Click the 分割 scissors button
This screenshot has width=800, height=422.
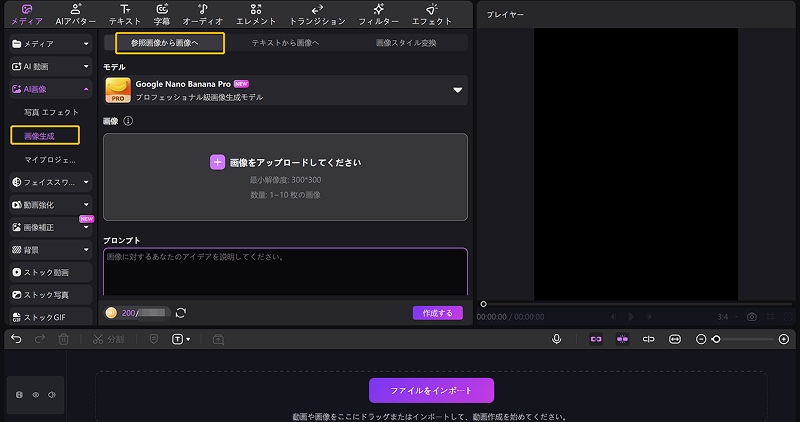tap(108, 339)
